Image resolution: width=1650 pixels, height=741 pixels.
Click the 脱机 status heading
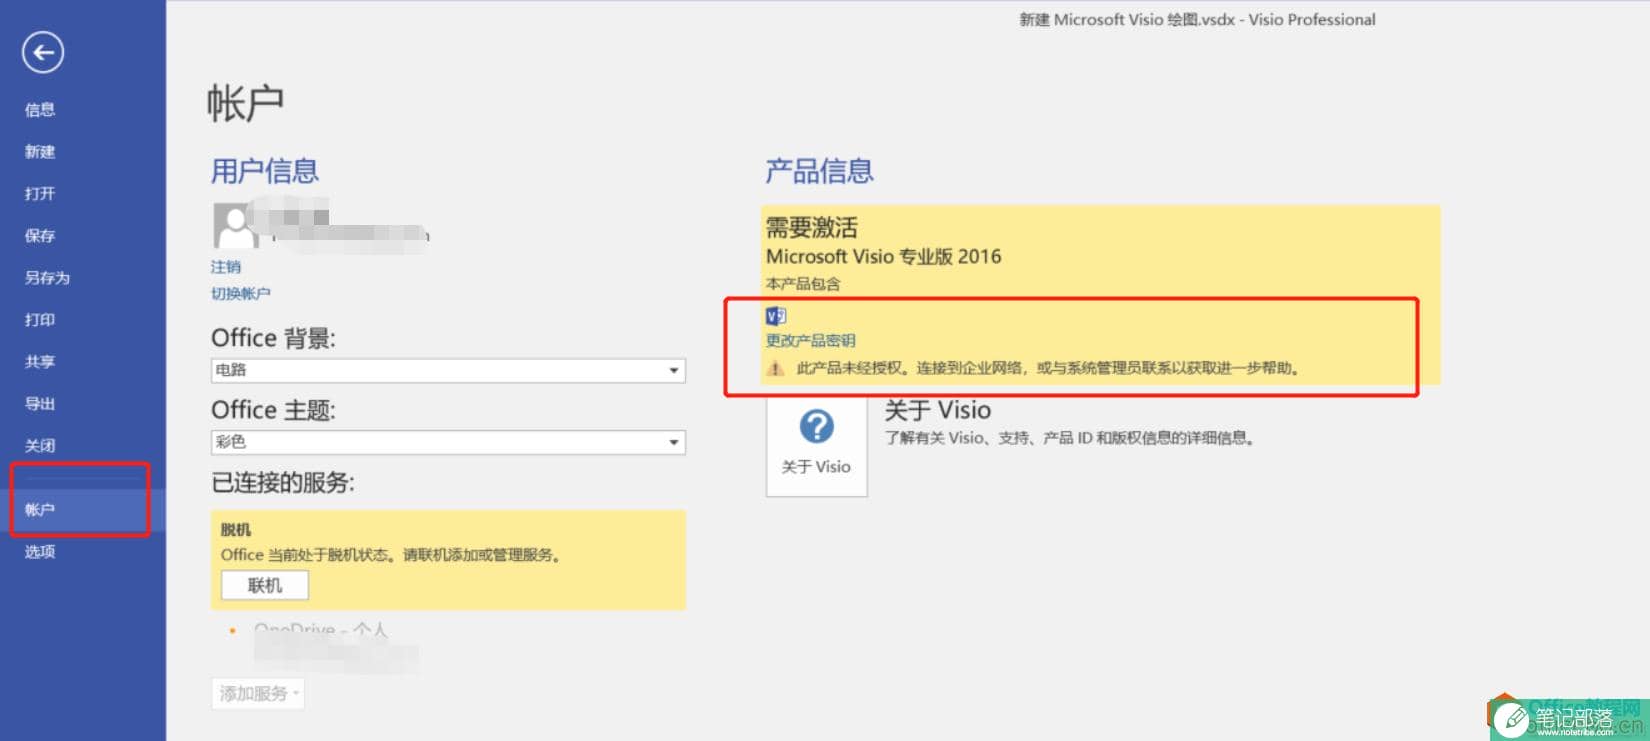[236, 530]
